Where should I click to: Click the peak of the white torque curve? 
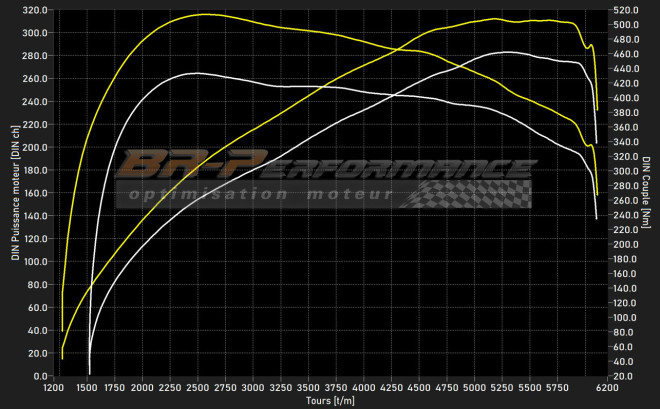[x=197, y=73]
